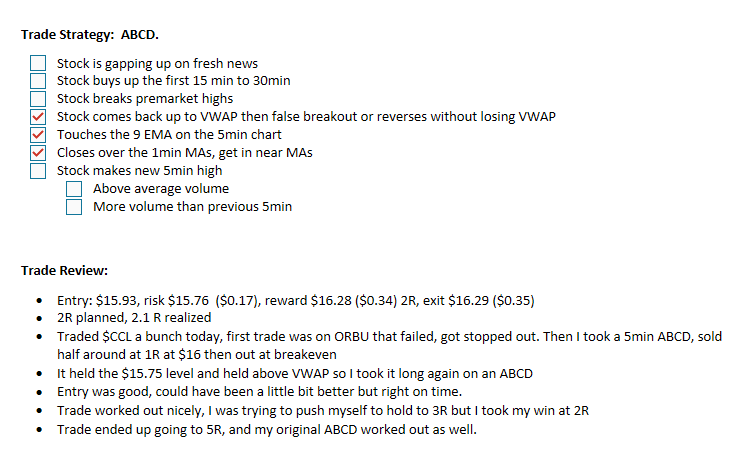The image size is (750, 453).
Task: Tick 'Stock buys up the first 15 min' checkbox
Action: coord(39,81)
